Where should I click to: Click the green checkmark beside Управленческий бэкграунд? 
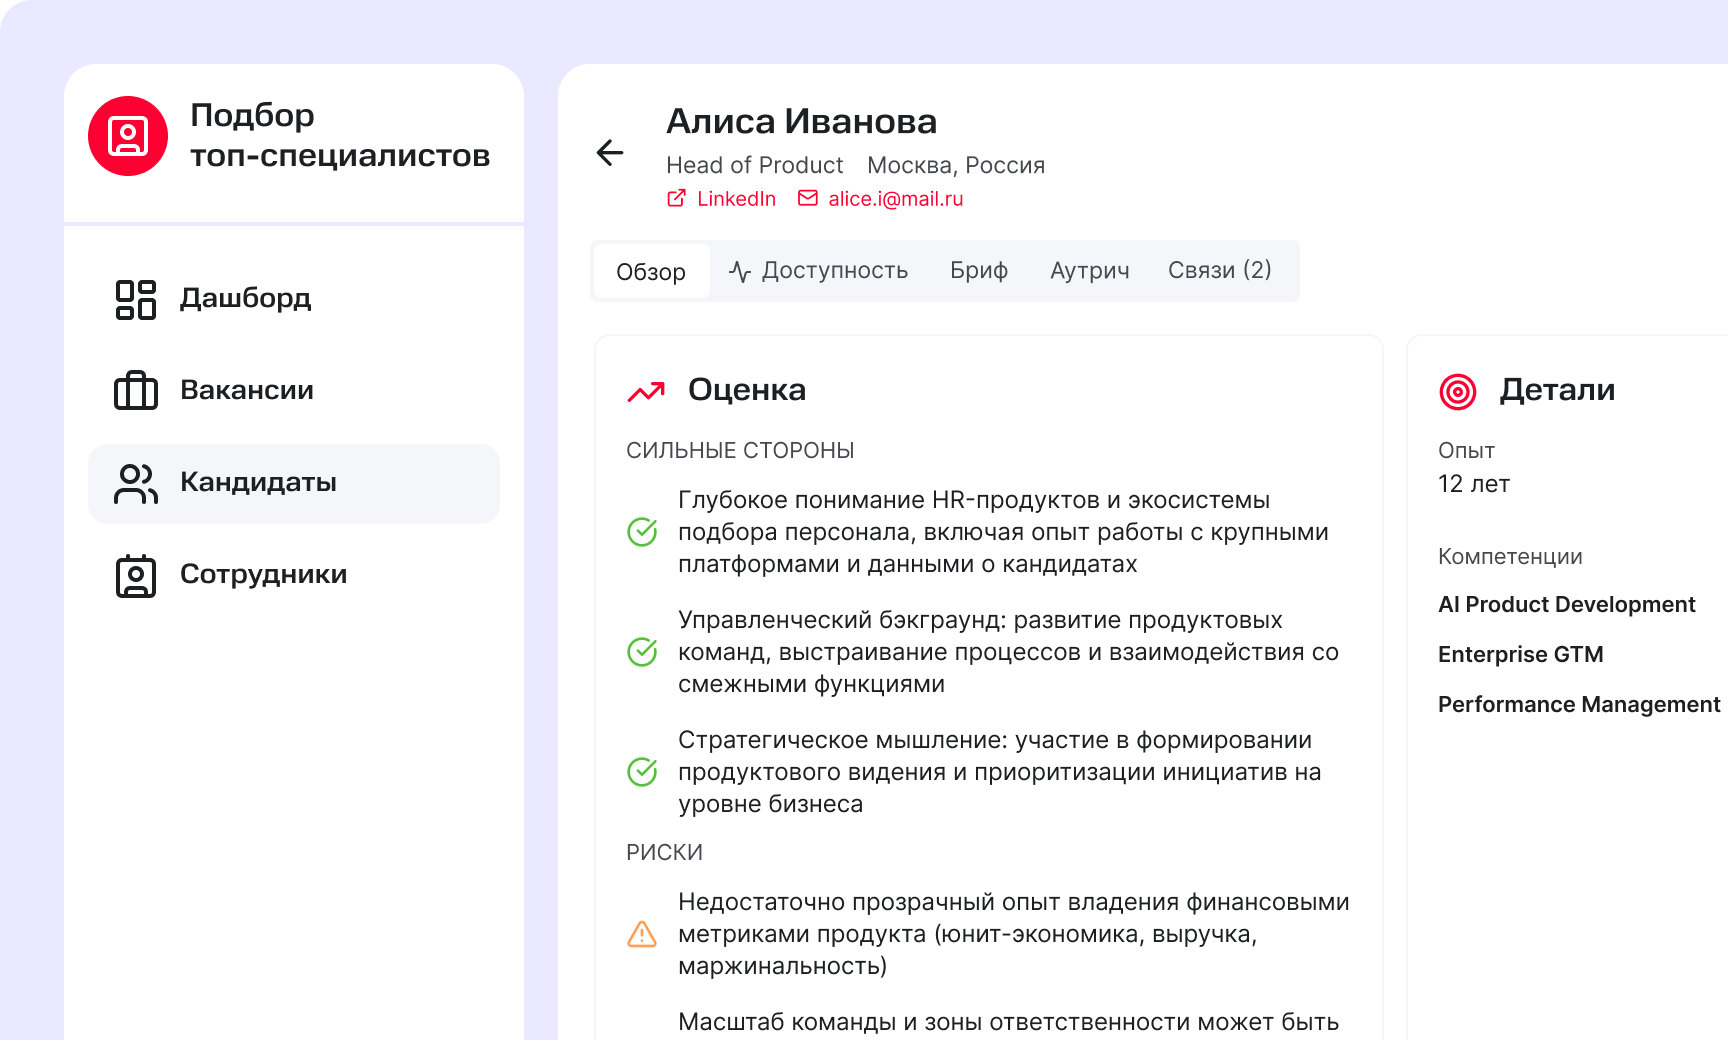click(x=642, y=652)
